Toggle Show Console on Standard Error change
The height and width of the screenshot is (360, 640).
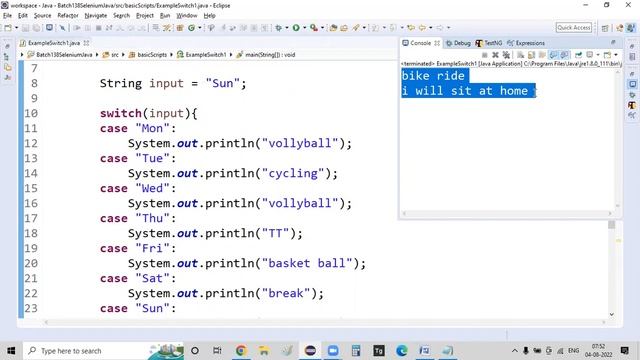click(x=564, y=55)
